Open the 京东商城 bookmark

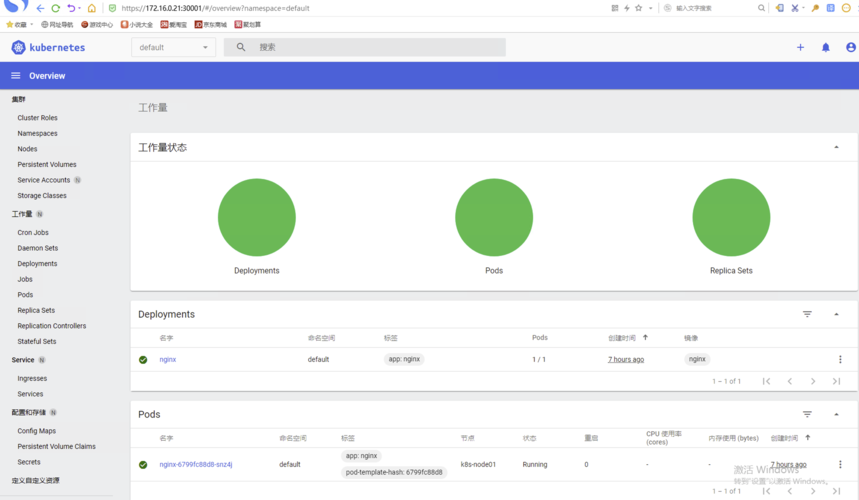[210, 25]
